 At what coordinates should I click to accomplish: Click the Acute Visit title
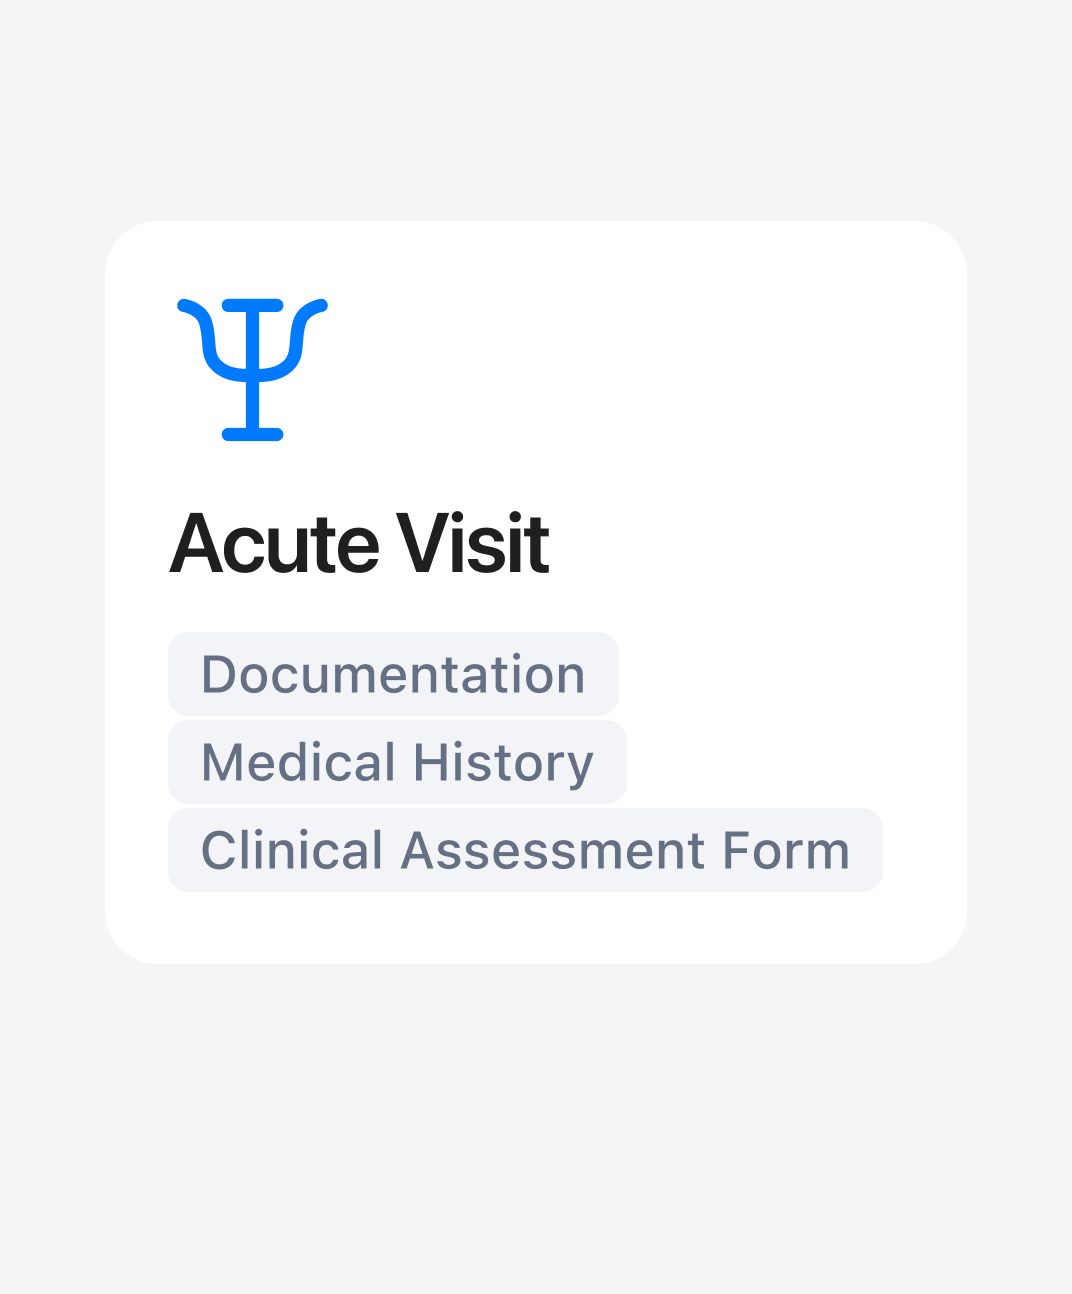click(359, 544)
